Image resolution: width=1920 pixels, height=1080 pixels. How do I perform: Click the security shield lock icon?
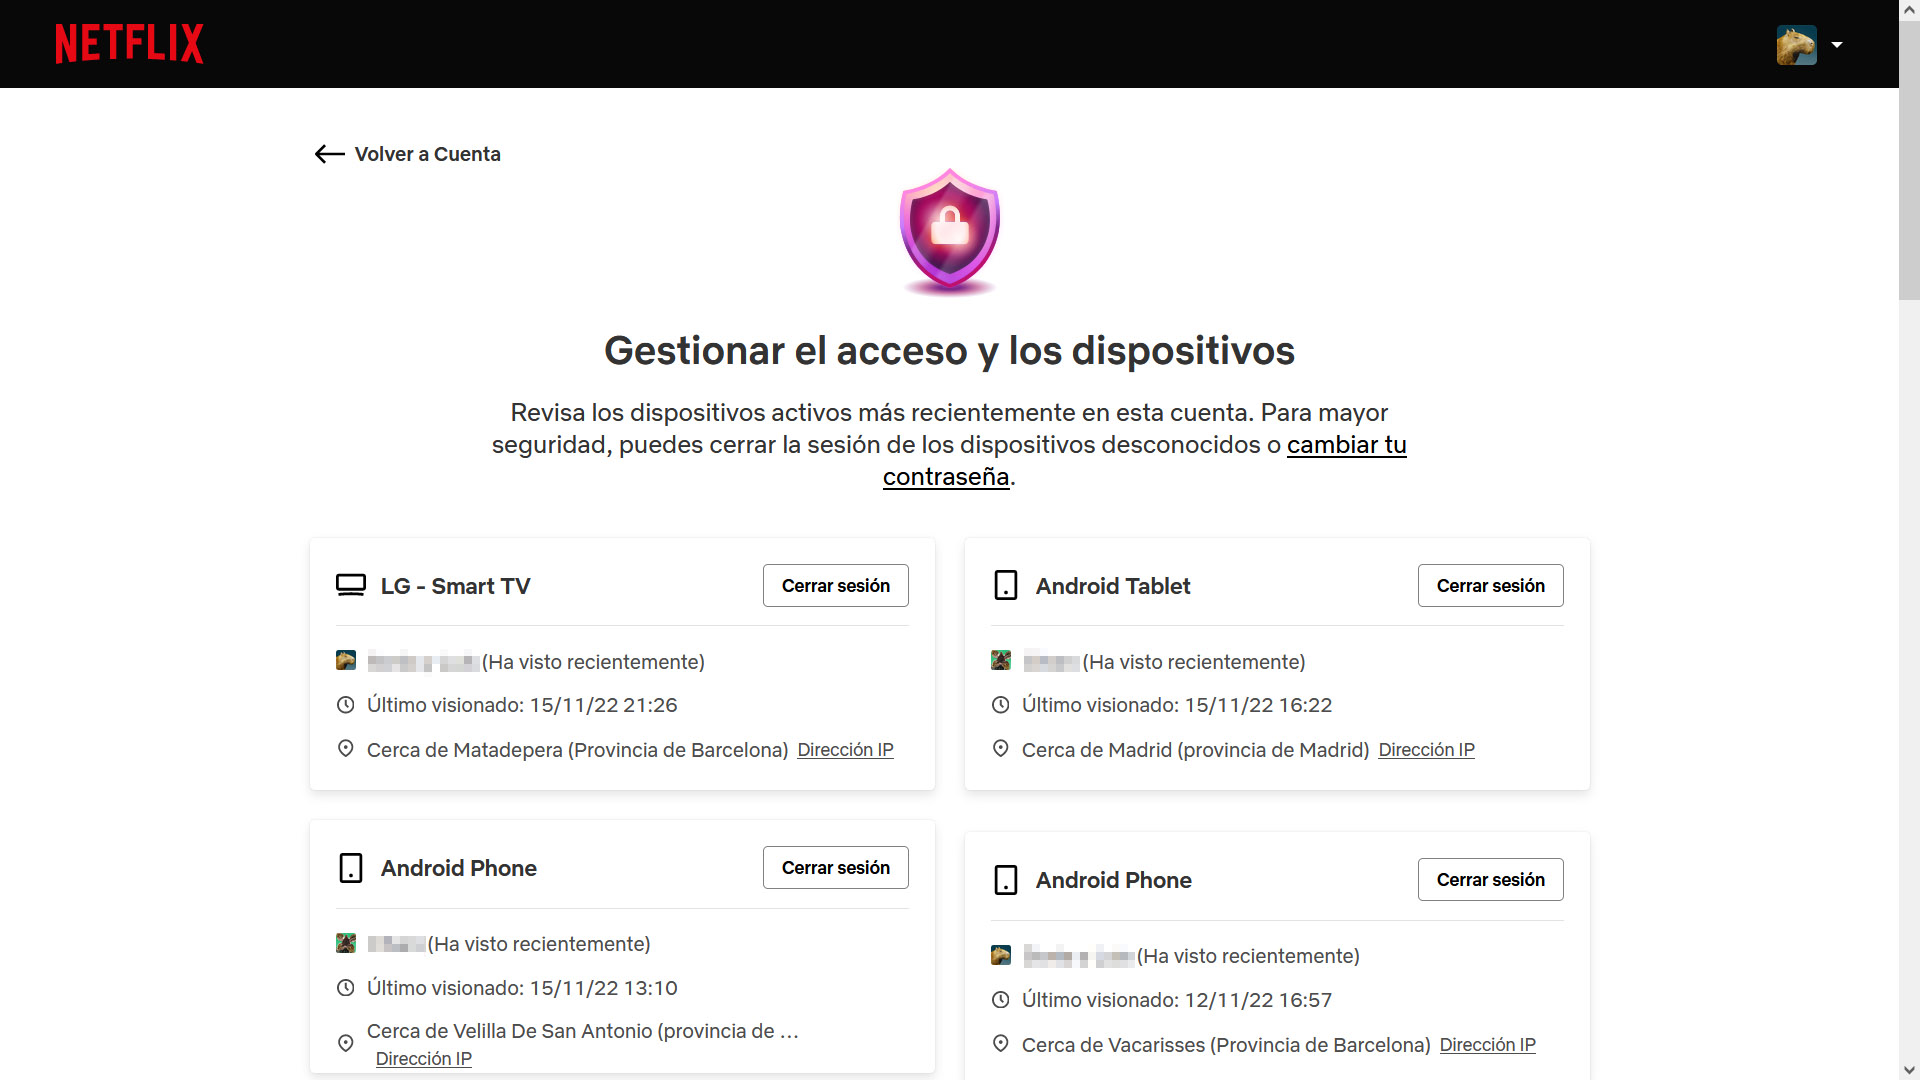point(949,231)
